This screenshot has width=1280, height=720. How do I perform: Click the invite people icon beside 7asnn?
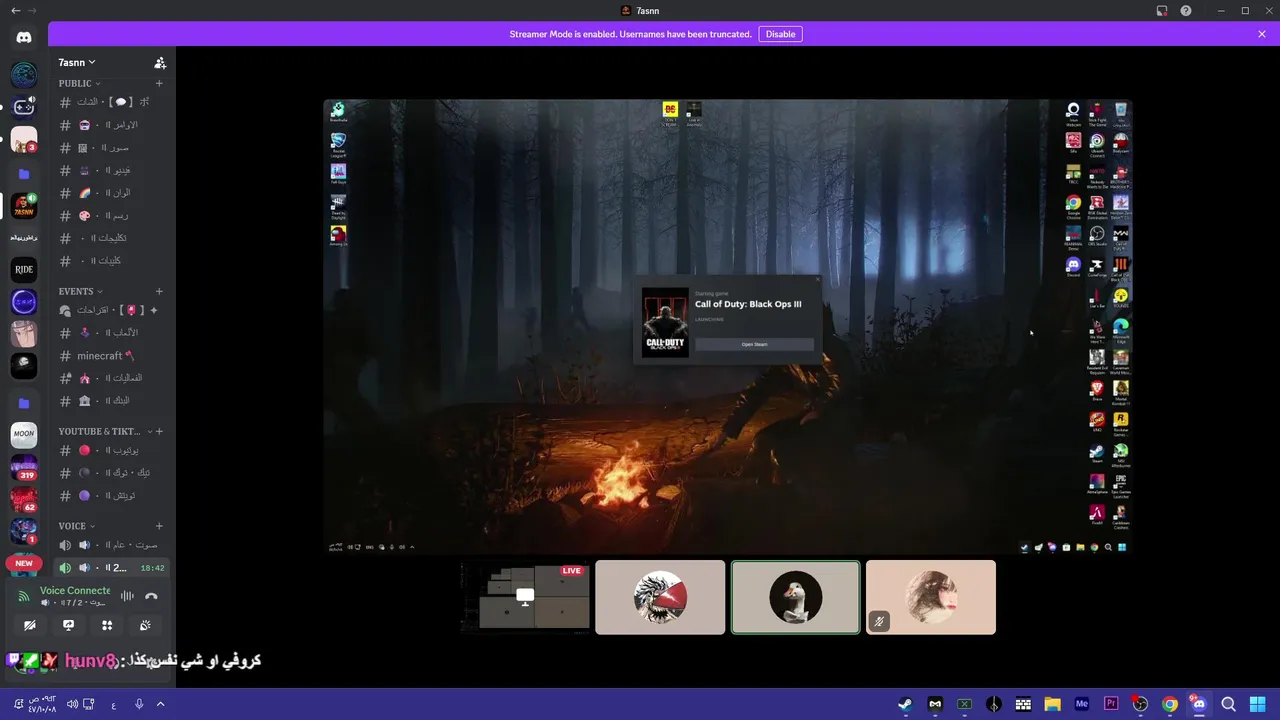click(x=160, y=62)
